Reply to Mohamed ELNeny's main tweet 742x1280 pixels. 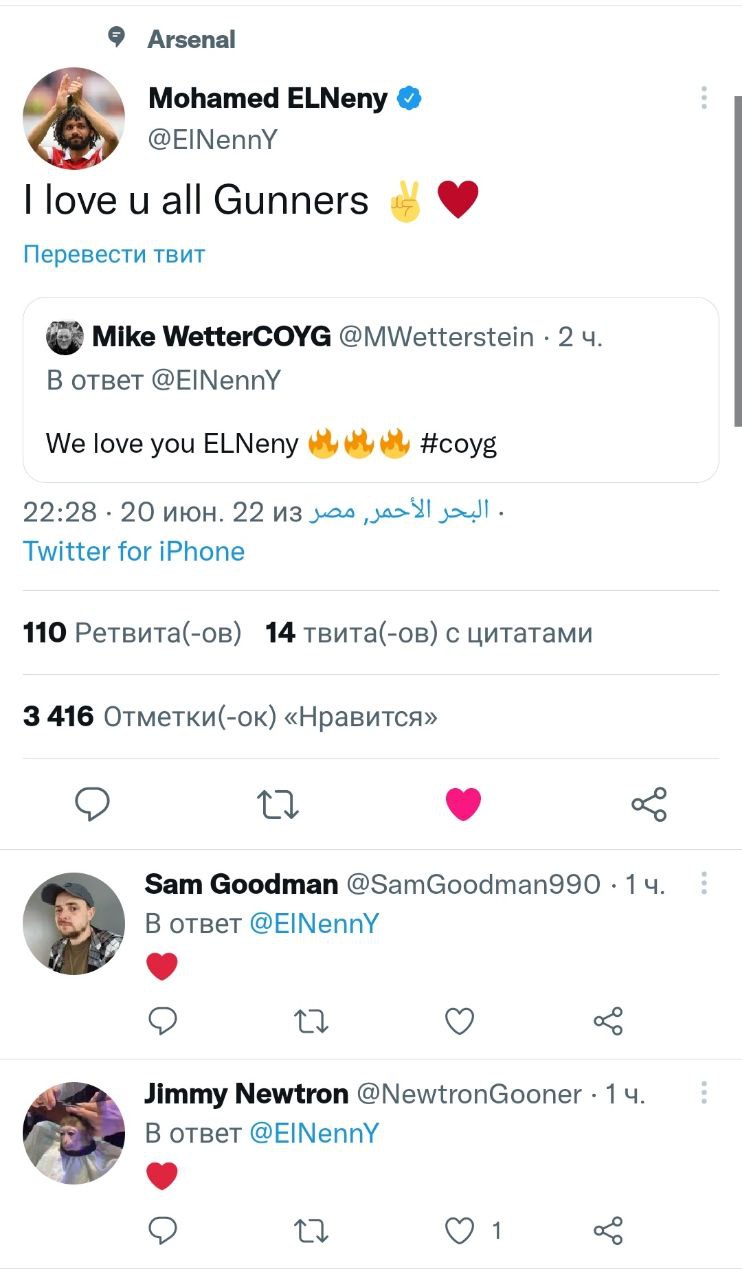(92, 803)
